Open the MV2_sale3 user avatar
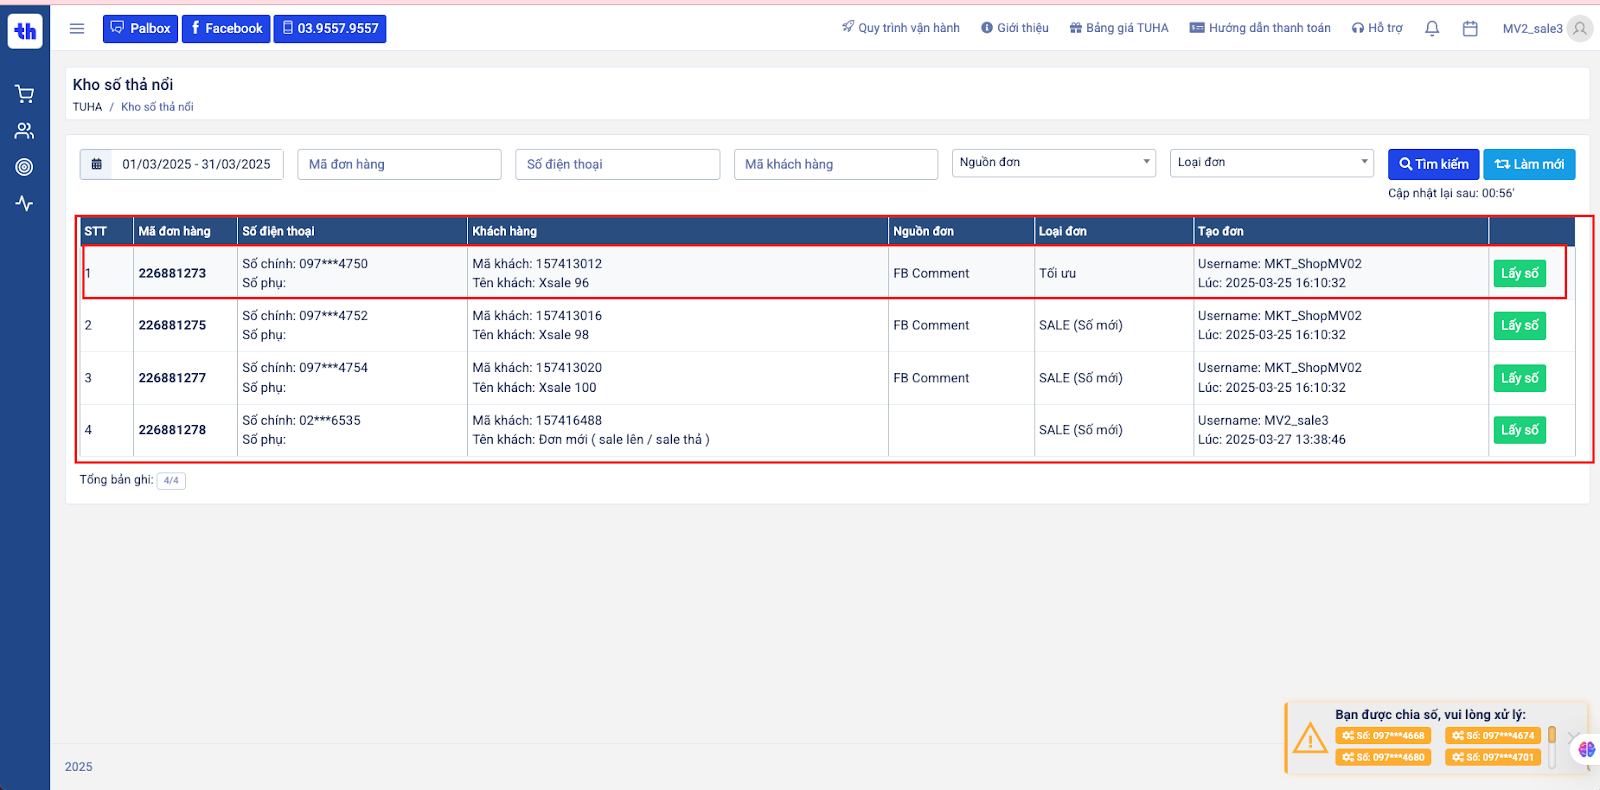 [1580, 28]
